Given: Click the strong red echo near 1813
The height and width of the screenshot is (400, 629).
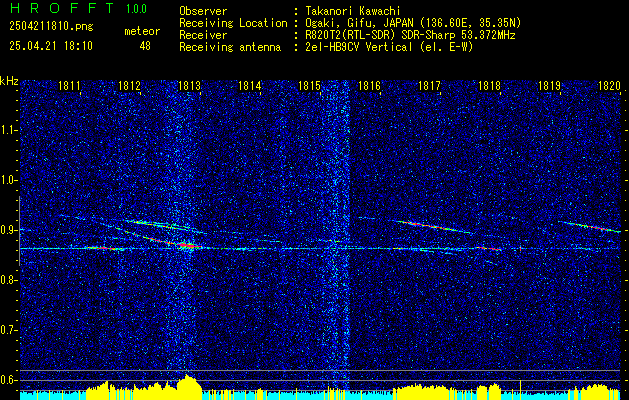Looking at the screenshot, I should [187, 245].
